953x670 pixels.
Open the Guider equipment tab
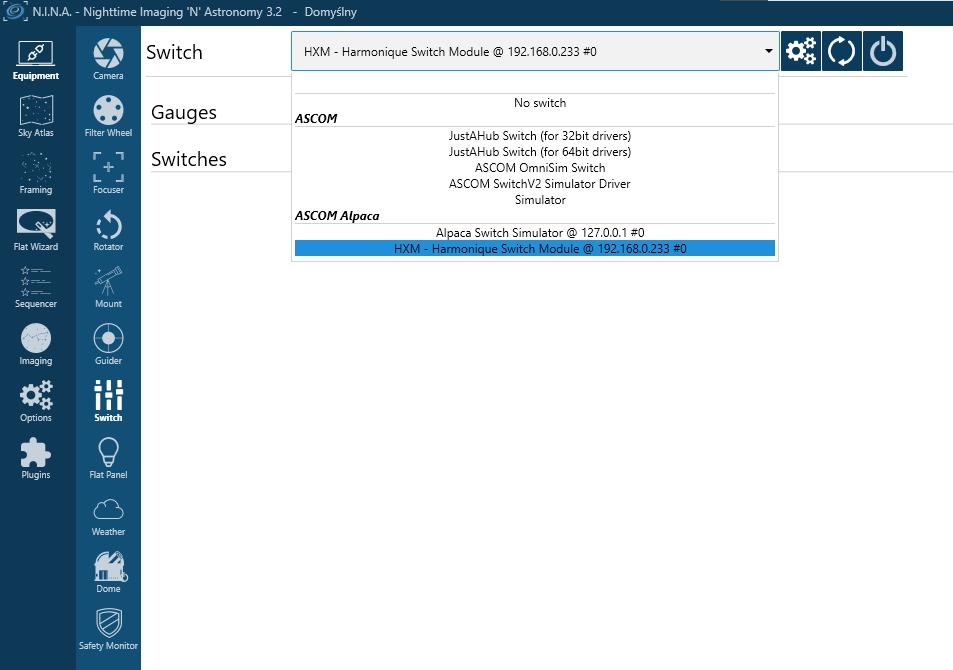pos(108,345)
